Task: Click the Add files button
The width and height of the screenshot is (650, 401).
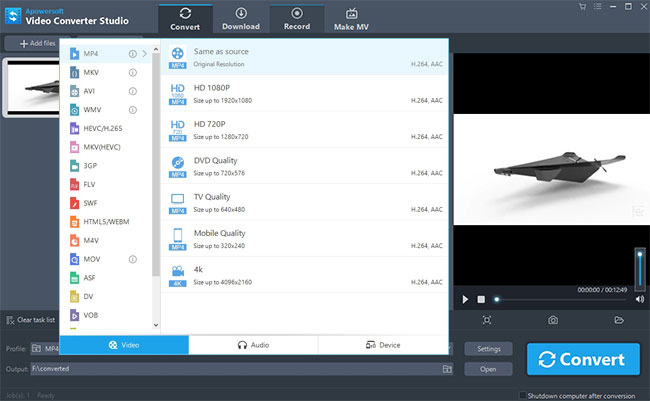Action: click(x=37, y=43)
